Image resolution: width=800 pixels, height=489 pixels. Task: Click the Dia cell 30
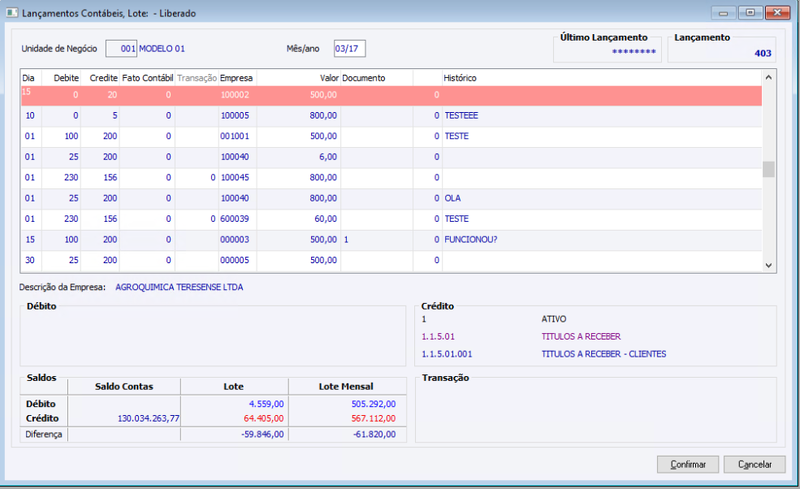click(x=30, y=260)
